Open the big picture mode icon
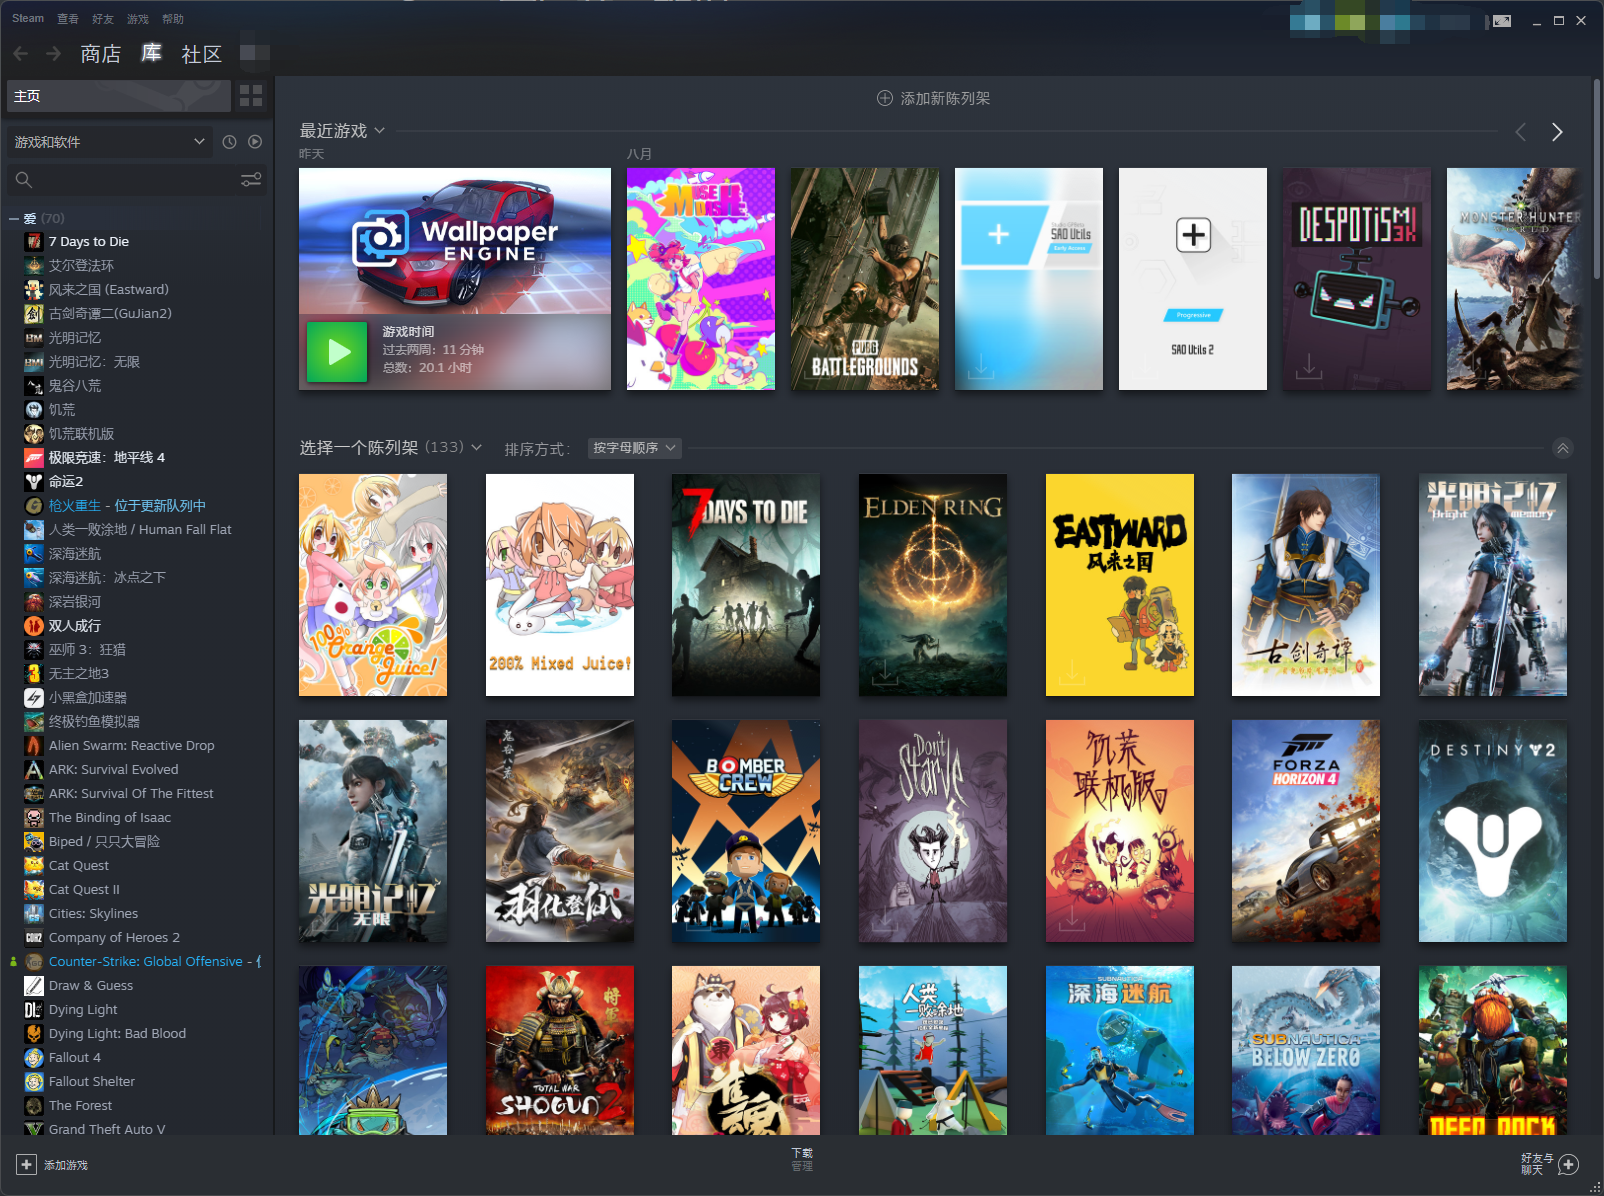Screen dimensions: 1604x1196 (1502, 21)
